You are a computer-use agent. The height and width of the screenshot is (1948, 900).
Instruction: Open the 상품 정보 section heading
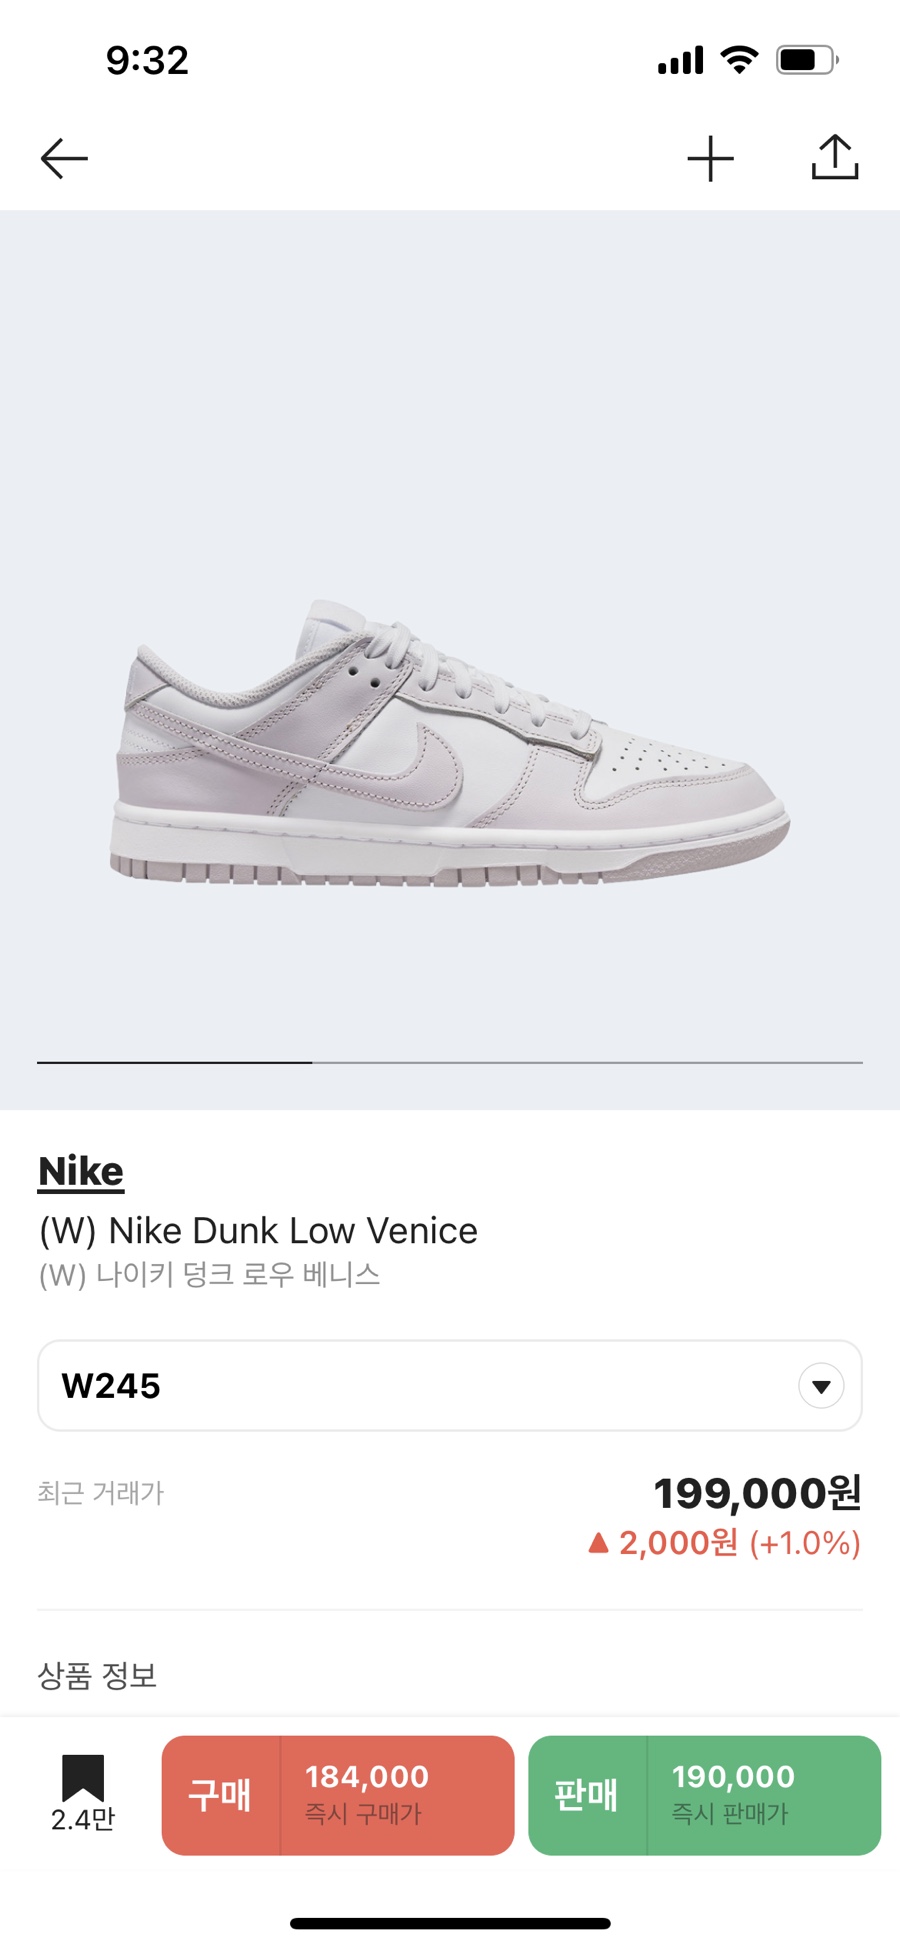point(97,1676)
